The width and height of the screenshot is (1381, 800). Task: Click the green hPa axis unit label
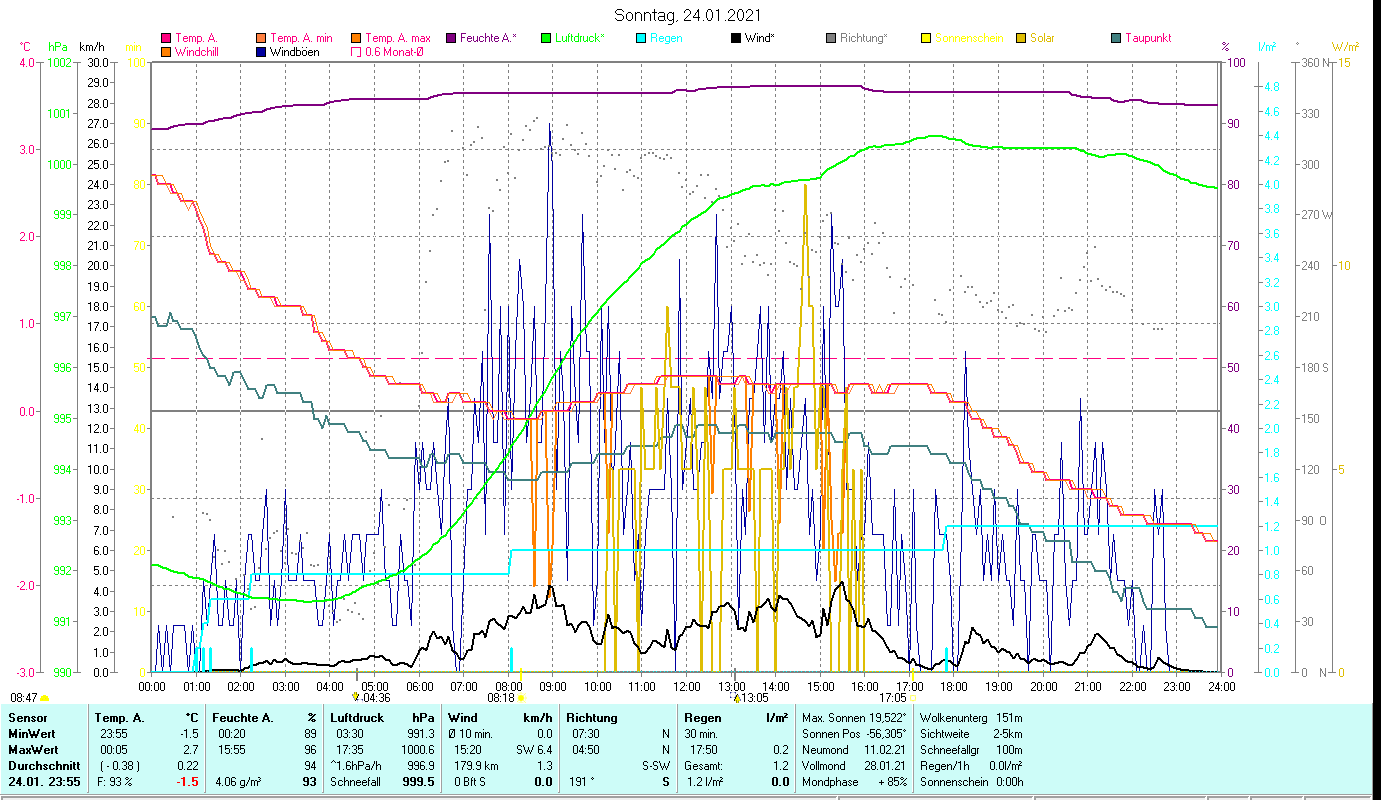click(58, 47)
